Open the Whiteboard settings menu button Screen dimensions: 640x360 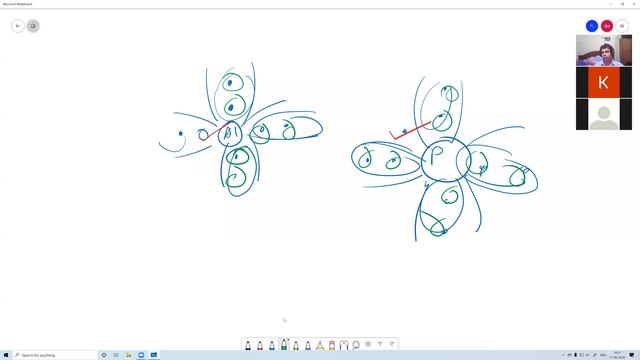(622, 26)
